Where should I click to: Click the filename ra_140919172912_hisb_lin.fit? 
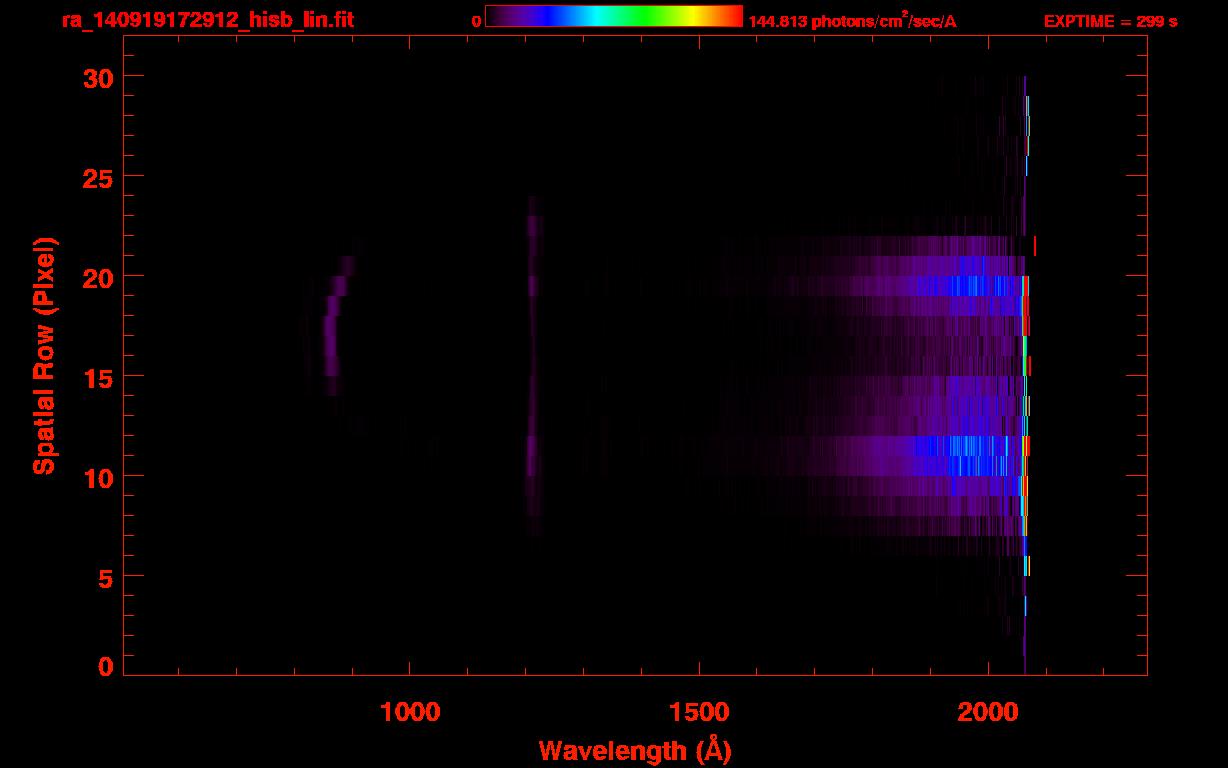[207, 20]
